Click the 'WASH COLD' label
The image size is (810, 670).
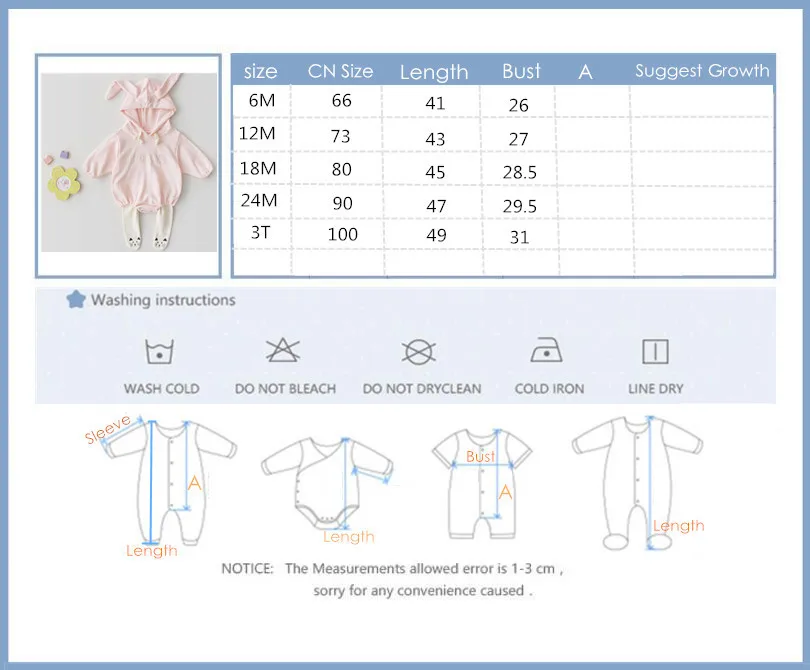pyautogui.click(x=161, y=389)
